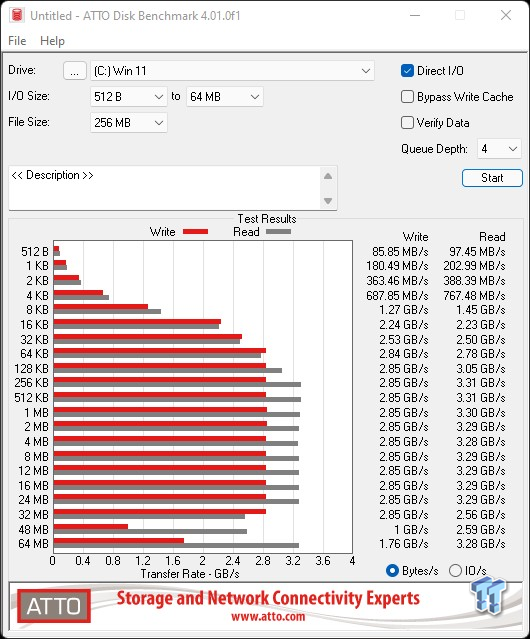The image size is (530, 639).
Task: Open the Help menu
Action: [52, 41]
